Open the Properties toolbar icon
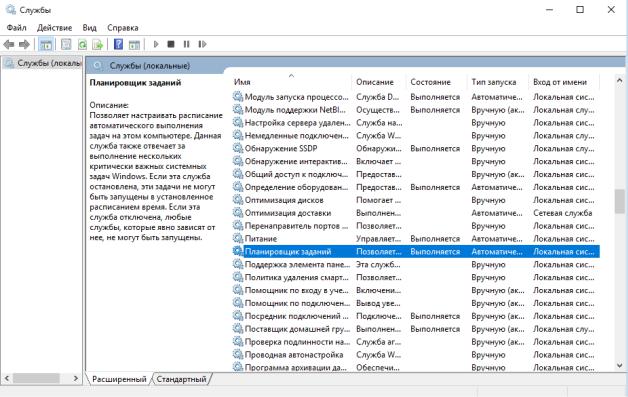628x397 pixels. (x=66, y=44)
